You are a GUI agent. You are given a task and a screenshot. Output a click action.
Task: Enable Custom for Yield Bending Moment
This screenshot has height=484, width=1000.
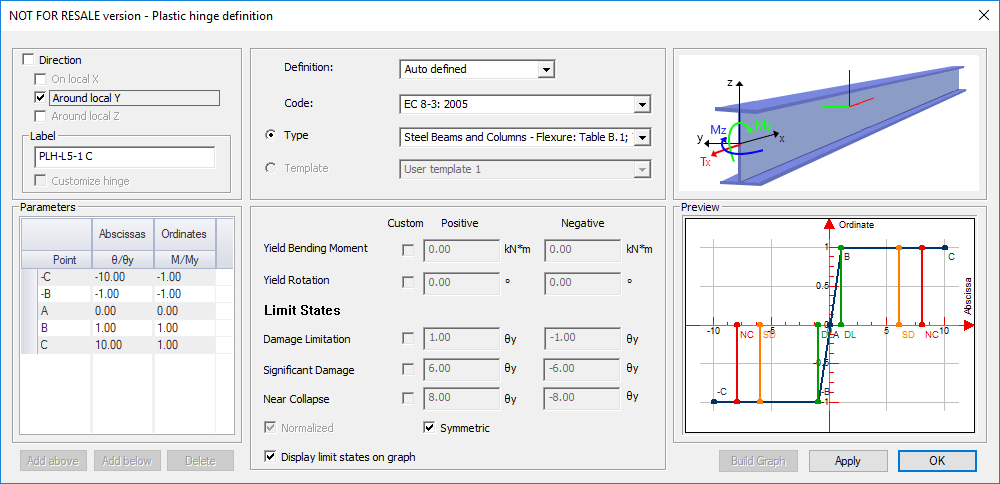tap(407, 250)
